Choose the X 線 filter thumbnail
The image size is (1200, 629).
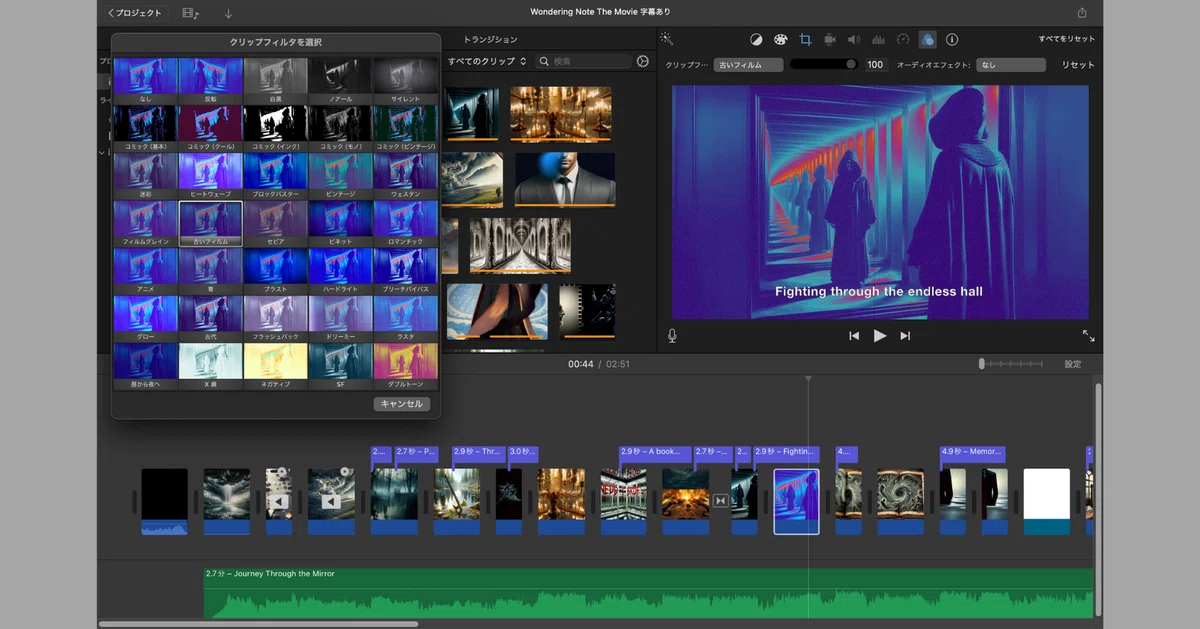[x=210, y=366]
